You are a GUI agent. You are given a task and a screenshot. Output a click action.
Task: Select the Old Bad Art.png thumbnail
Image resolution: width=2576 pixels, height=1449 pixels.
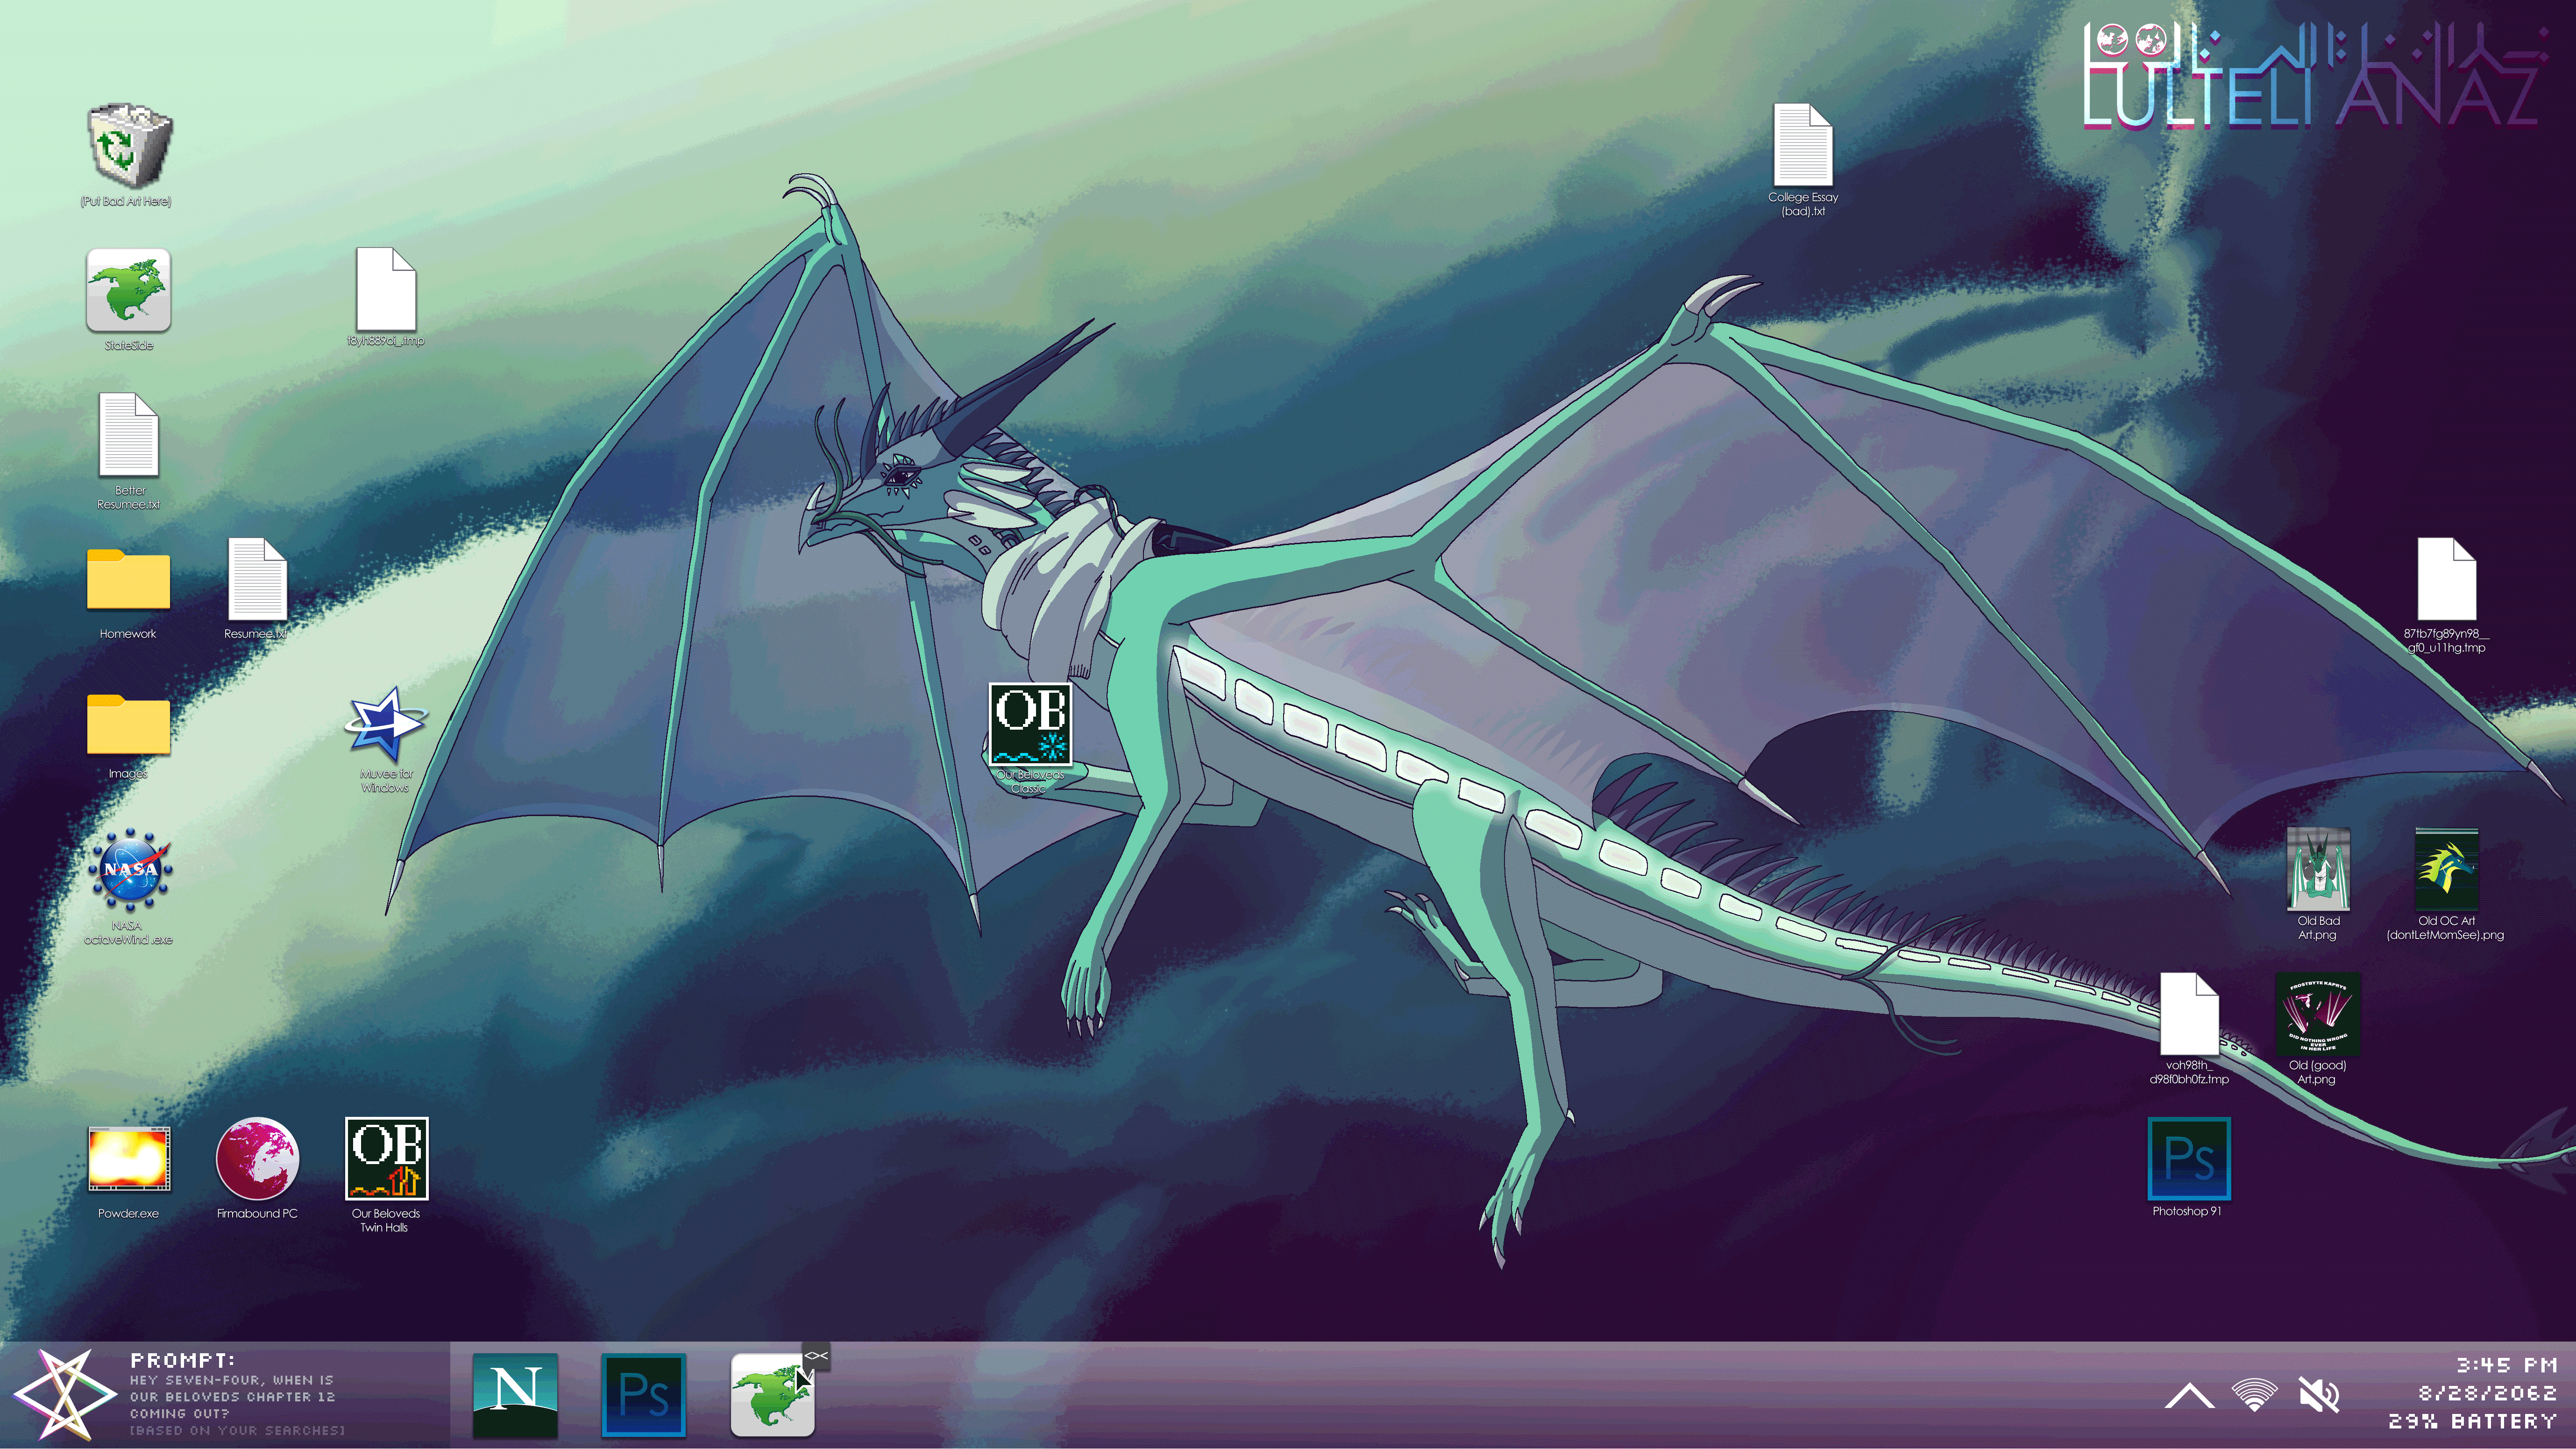pyautogui.click(x=2317, y=868)
